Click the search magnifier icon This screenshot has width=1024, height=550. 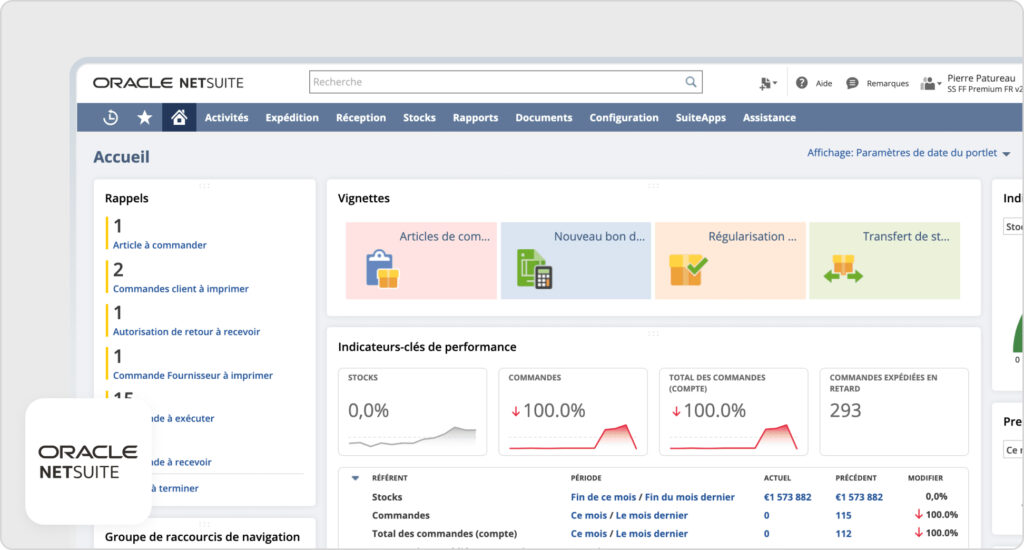coord(690,82)
